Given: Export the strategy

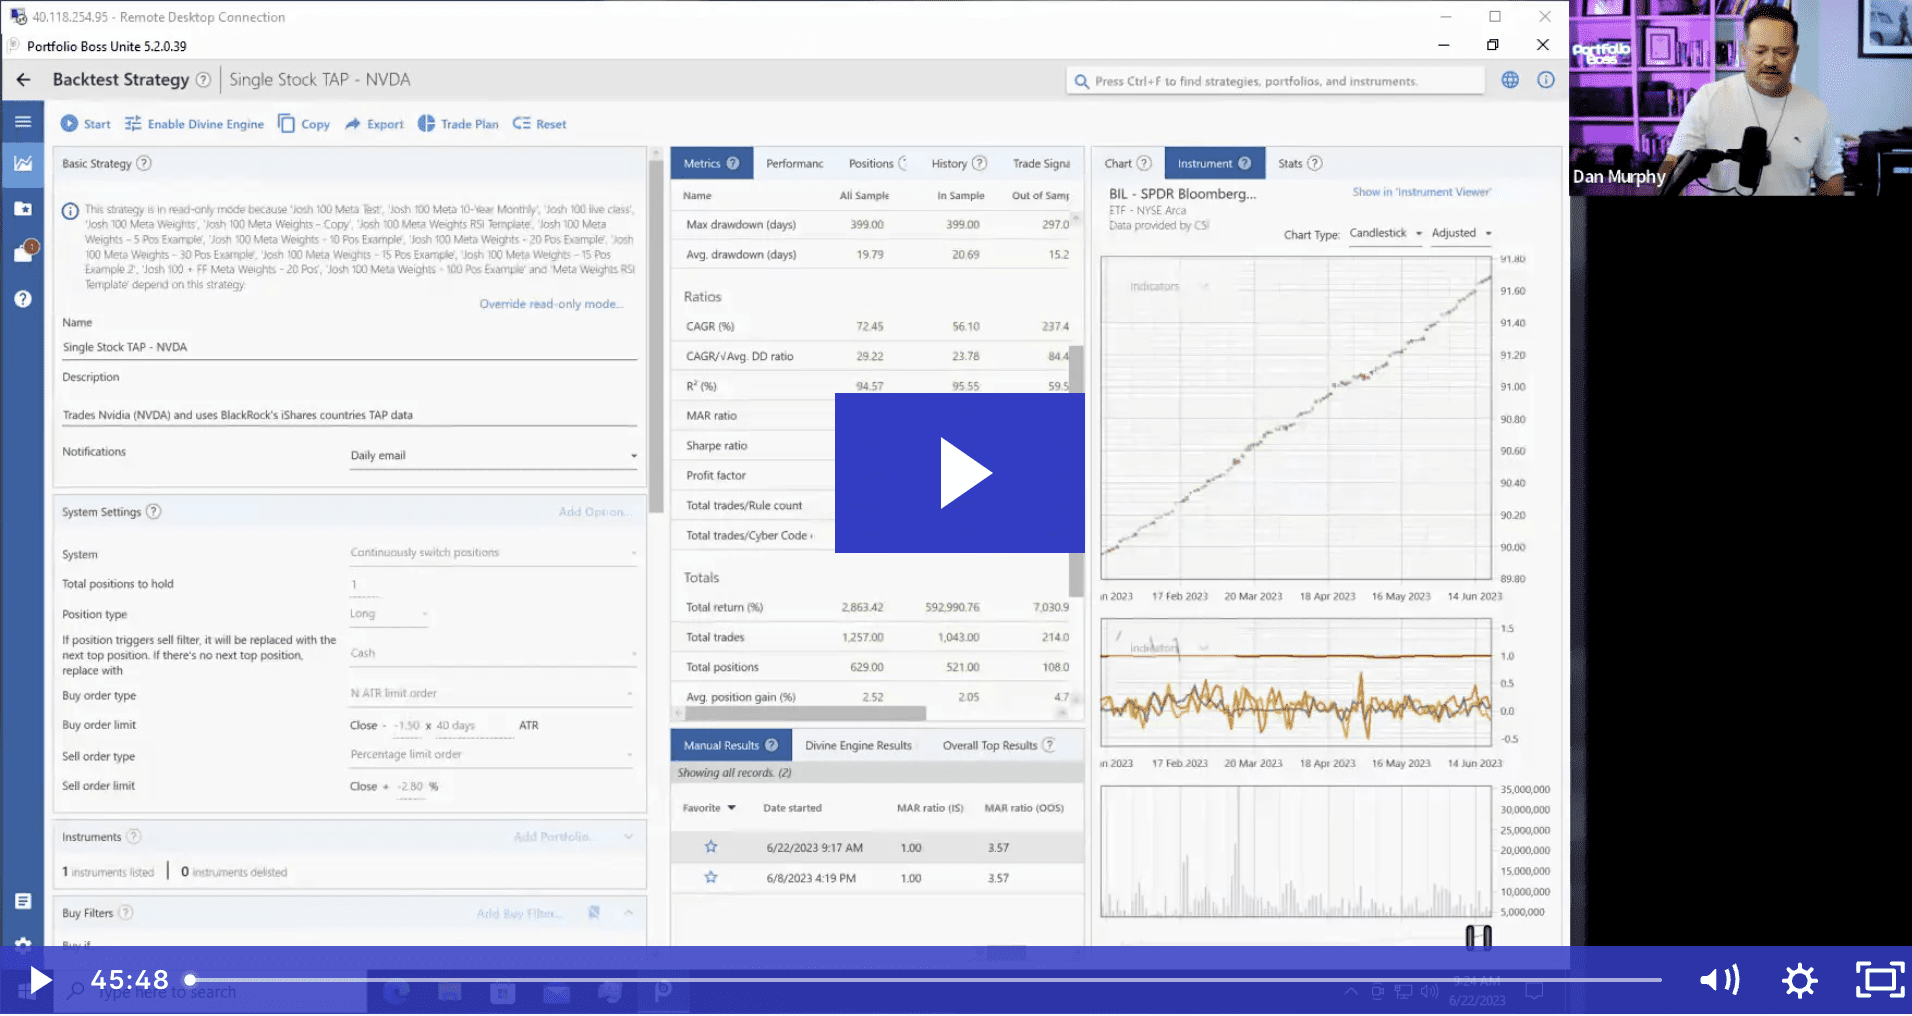Looking at the screenshot, I should pyautogui.click(x=375, y=124).
